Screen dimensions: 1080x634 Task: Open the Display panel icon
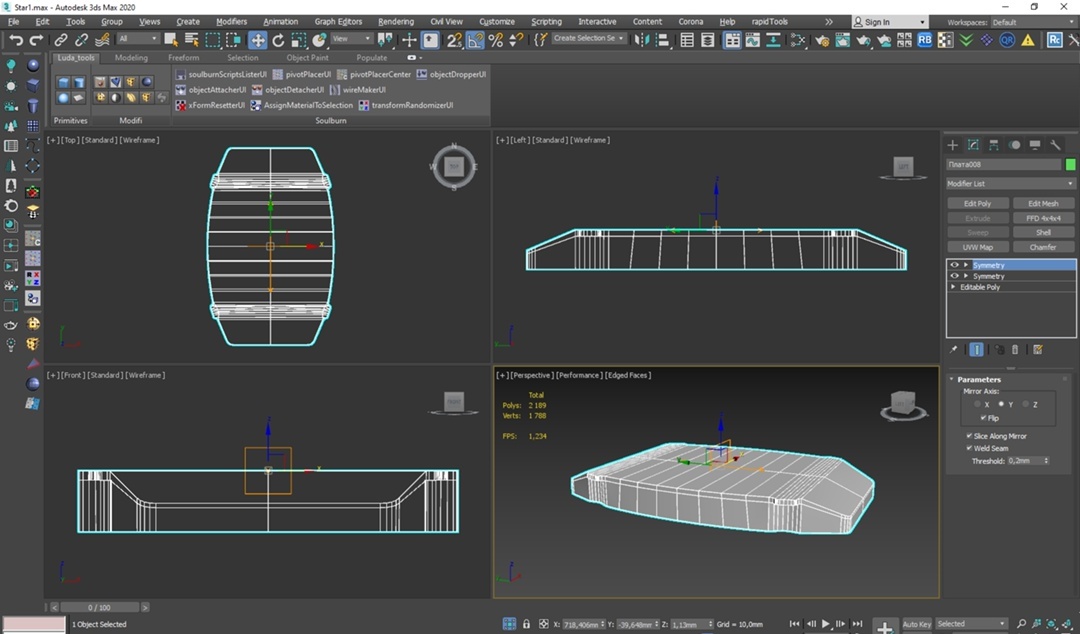1035,145
